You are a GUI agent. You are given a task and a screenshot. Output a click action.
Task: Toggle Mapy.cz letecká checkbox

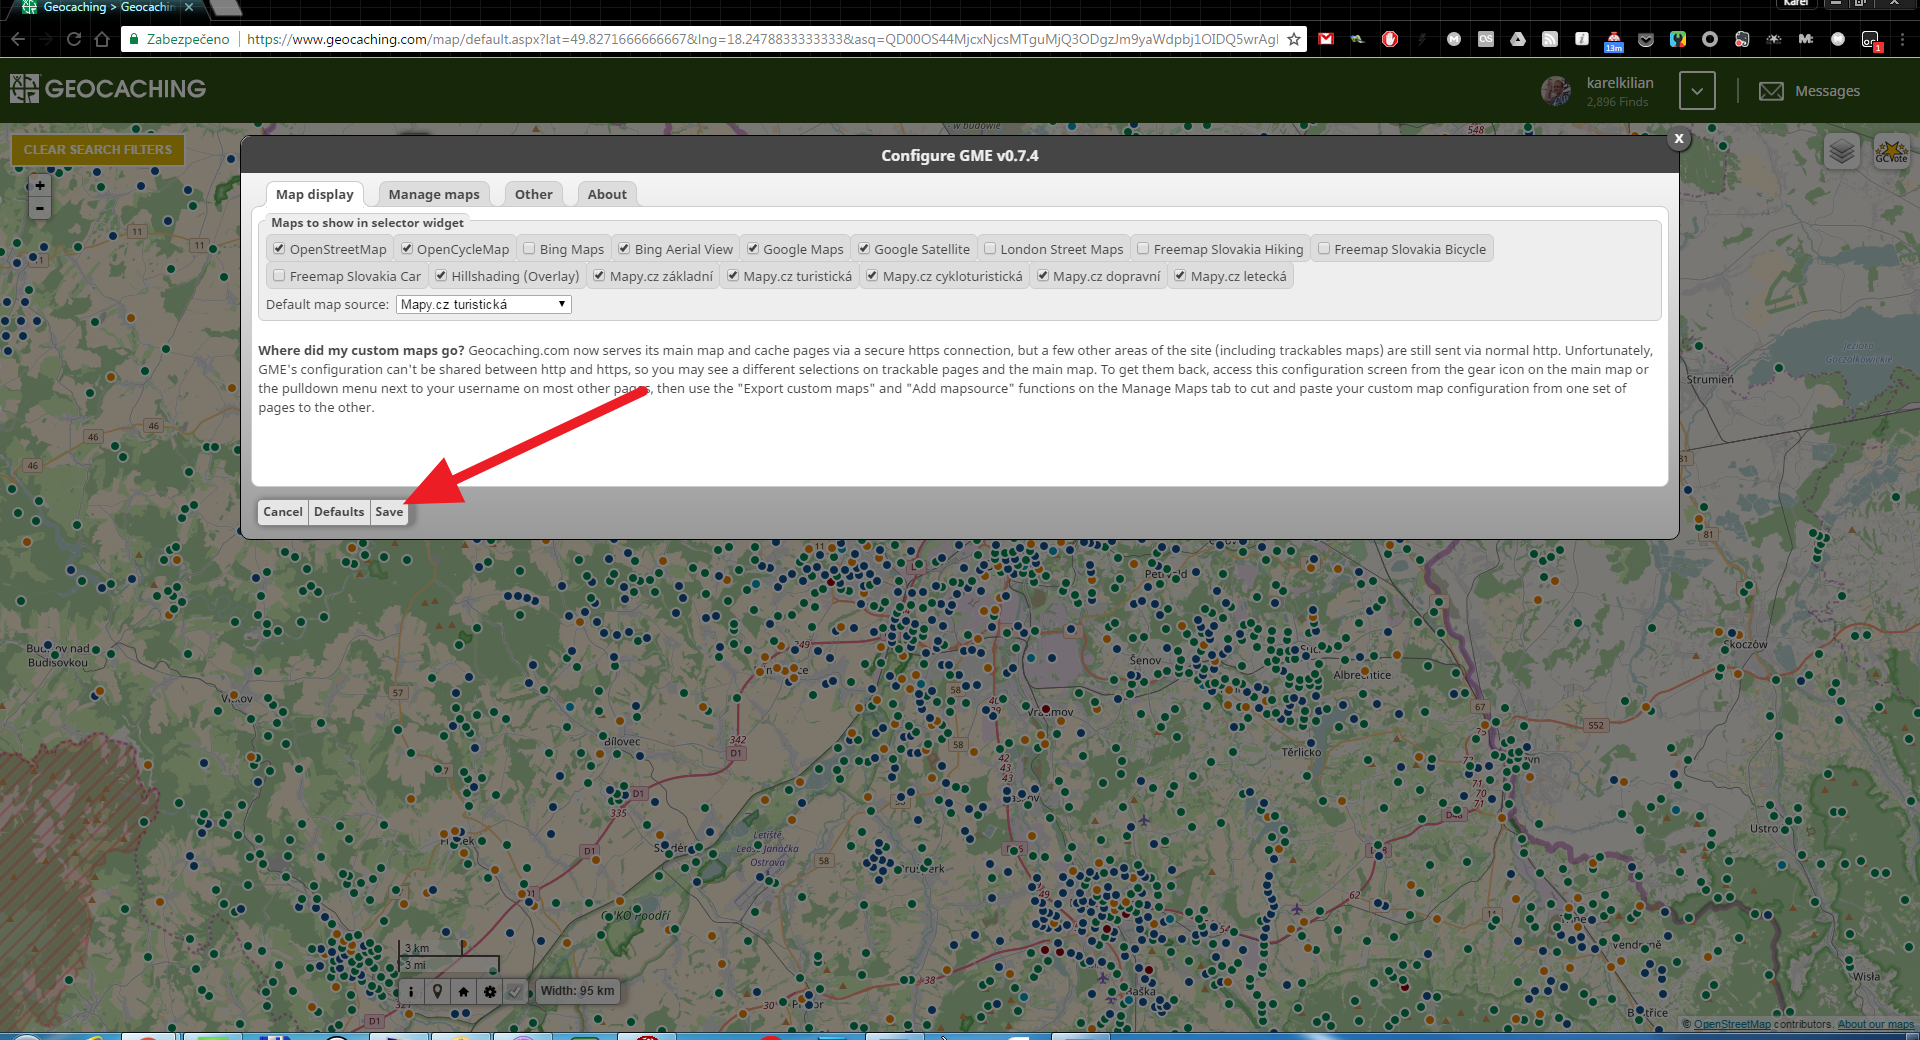[1180, 276]
